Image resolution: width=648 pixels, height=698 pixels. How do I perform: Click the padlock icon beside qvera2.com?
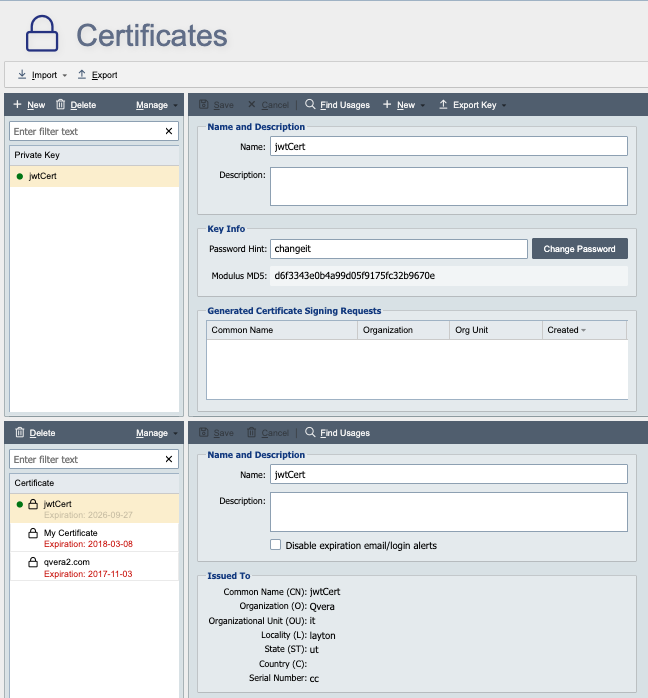pos(33,562)
